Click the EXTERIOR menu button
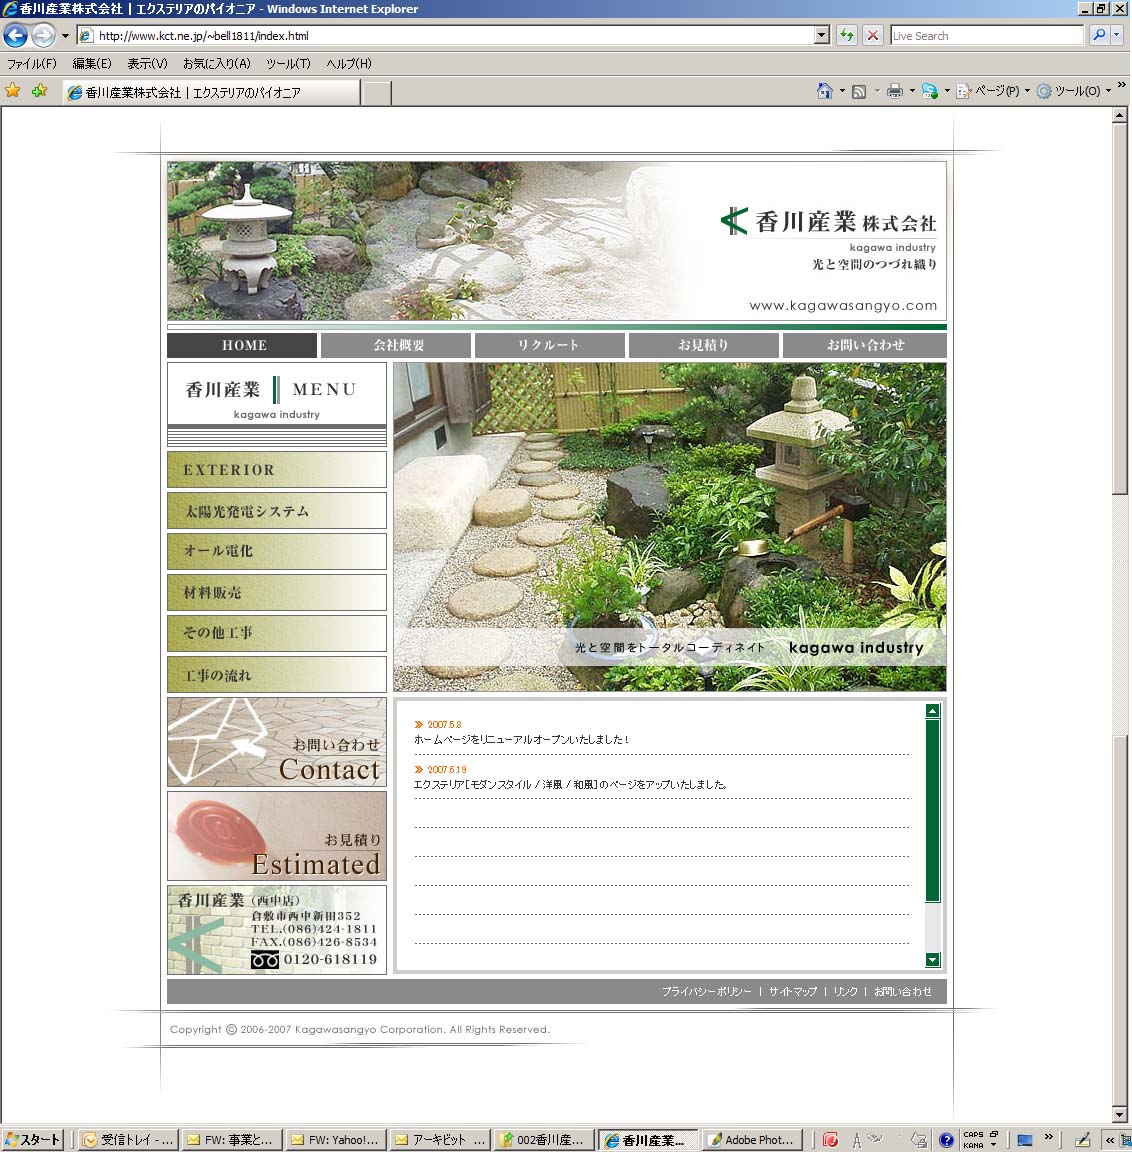 click(276, 469)
